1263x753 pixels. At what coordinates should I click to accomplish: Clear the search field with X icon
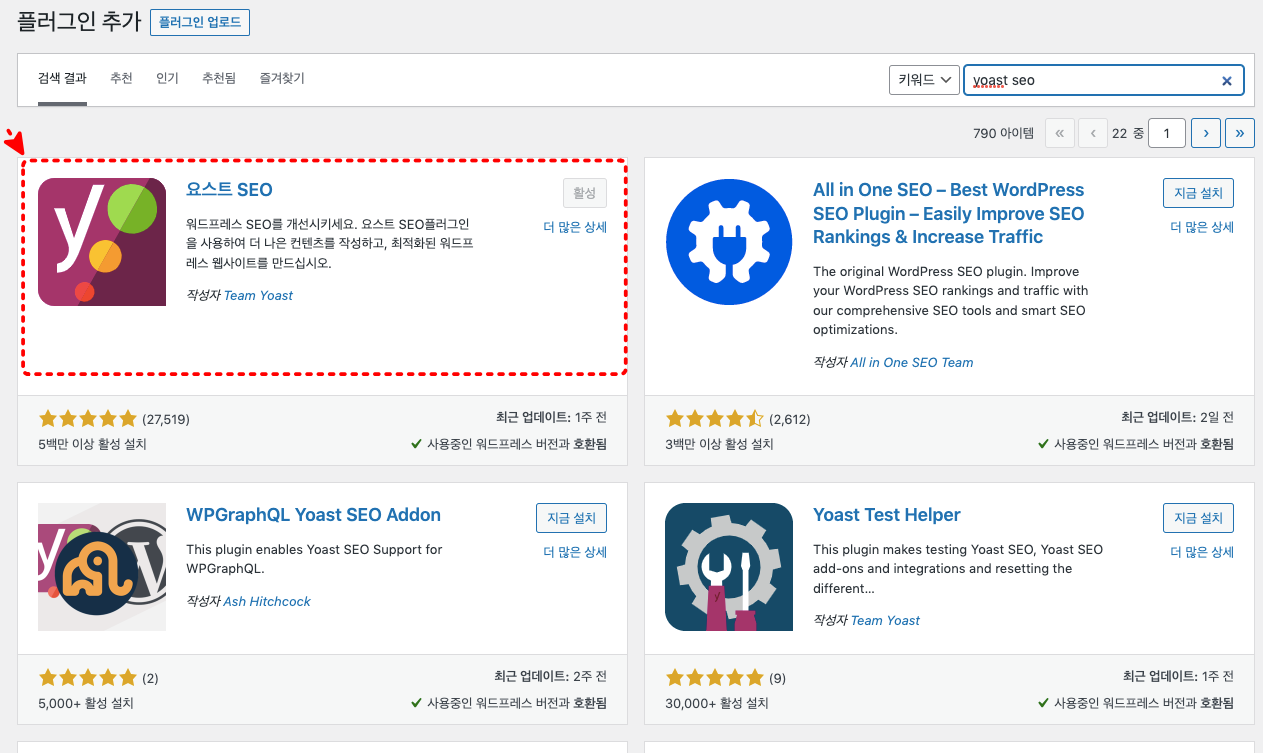tap(1227, 81)
